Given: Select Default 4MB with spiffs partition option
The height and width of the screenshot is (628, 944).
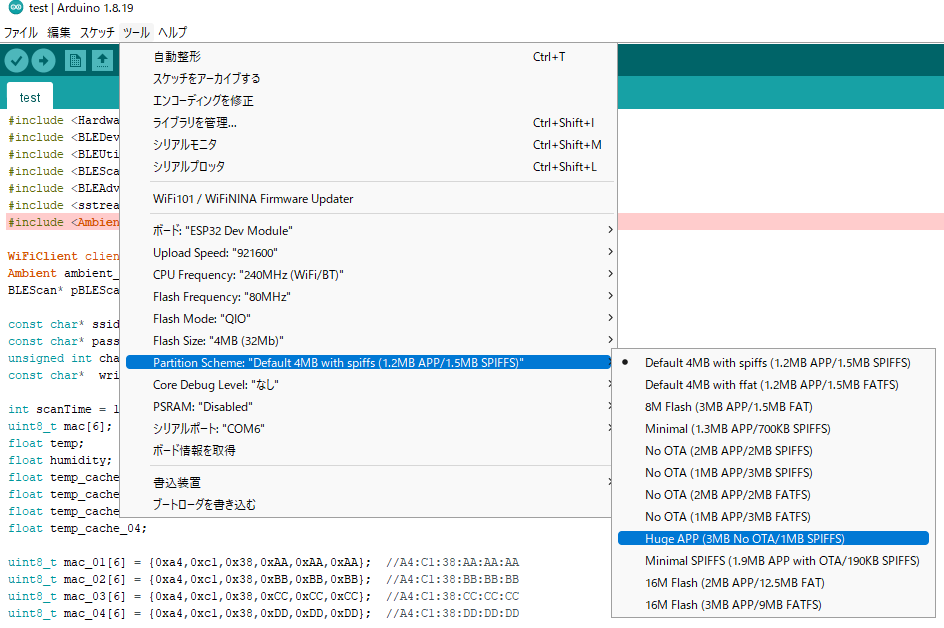Looking at the screenshot, I should pos(773,362).
